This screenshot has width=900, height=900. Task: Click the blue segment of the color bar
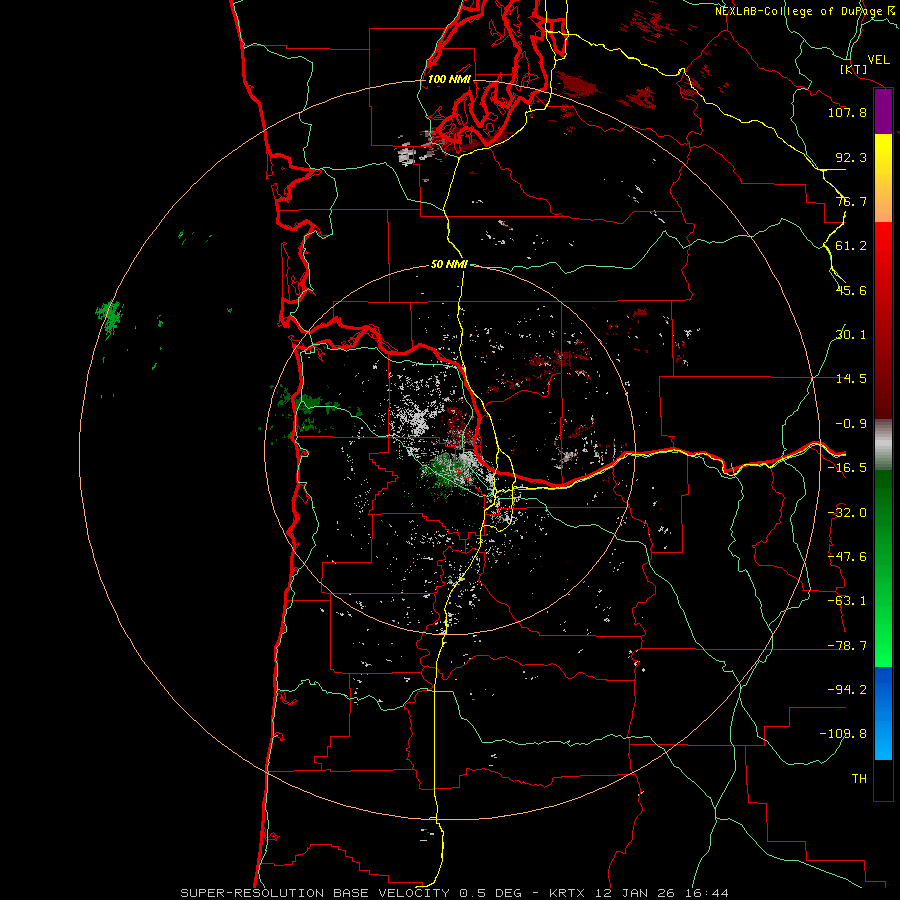883,713
